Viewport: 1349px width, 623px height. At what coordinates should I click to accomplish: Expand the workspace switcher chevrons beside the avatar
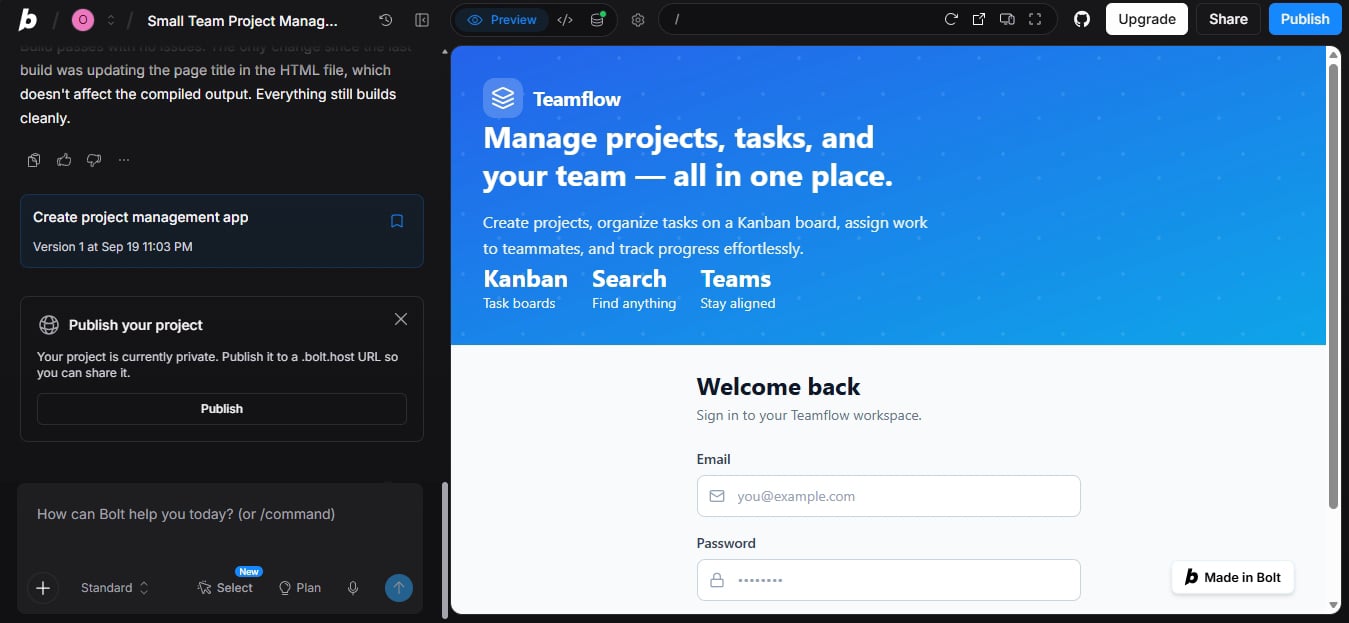click(110, 20)
